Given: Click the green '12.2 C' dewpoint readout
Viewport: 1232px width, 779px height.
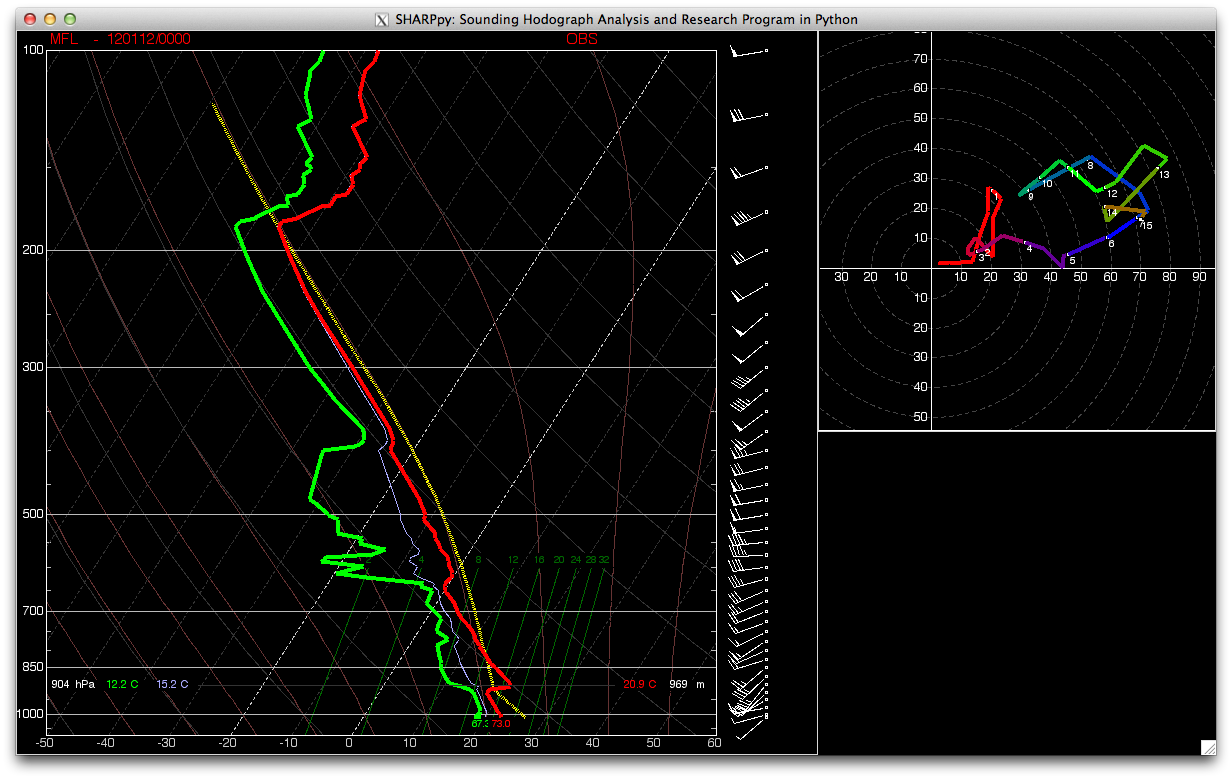Looking at the screenshot, I should (122, 684).
